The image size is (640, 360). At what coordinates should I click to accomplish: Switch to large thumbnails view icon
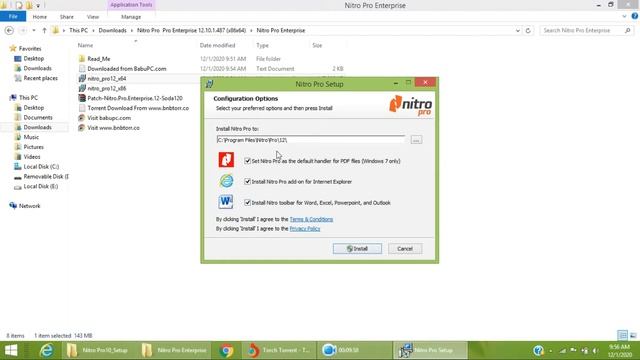(x=633, y=335)
